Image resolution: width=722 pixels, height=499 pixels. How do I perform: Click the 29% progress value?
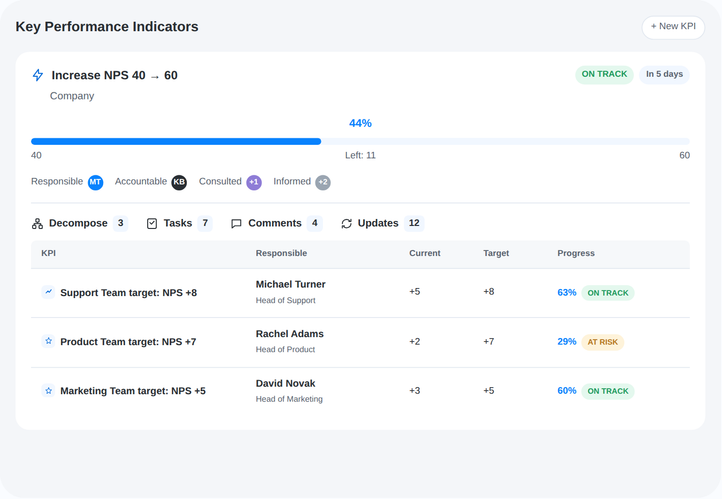pyautogui.click(x=567, y=342)
